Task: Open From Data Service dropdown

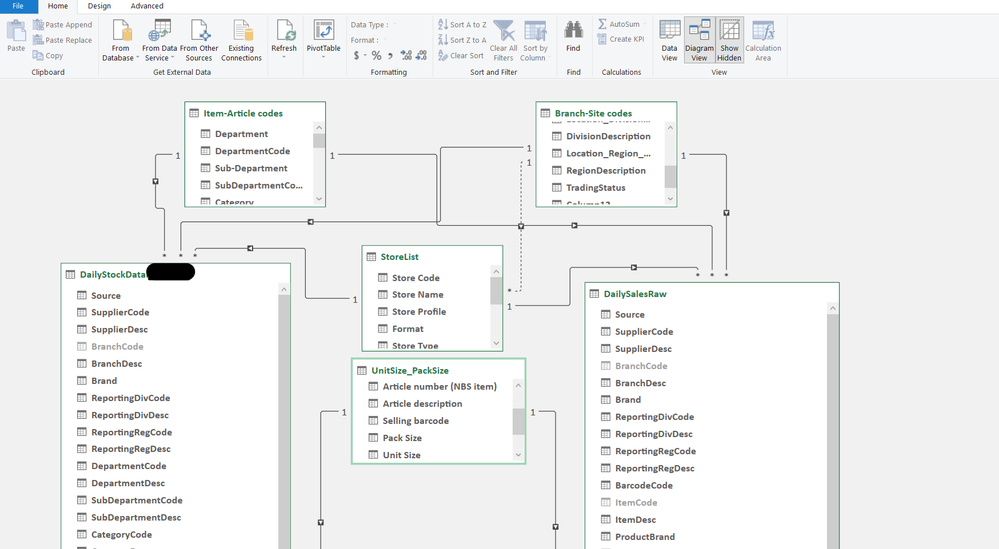Action: point(159,41)
